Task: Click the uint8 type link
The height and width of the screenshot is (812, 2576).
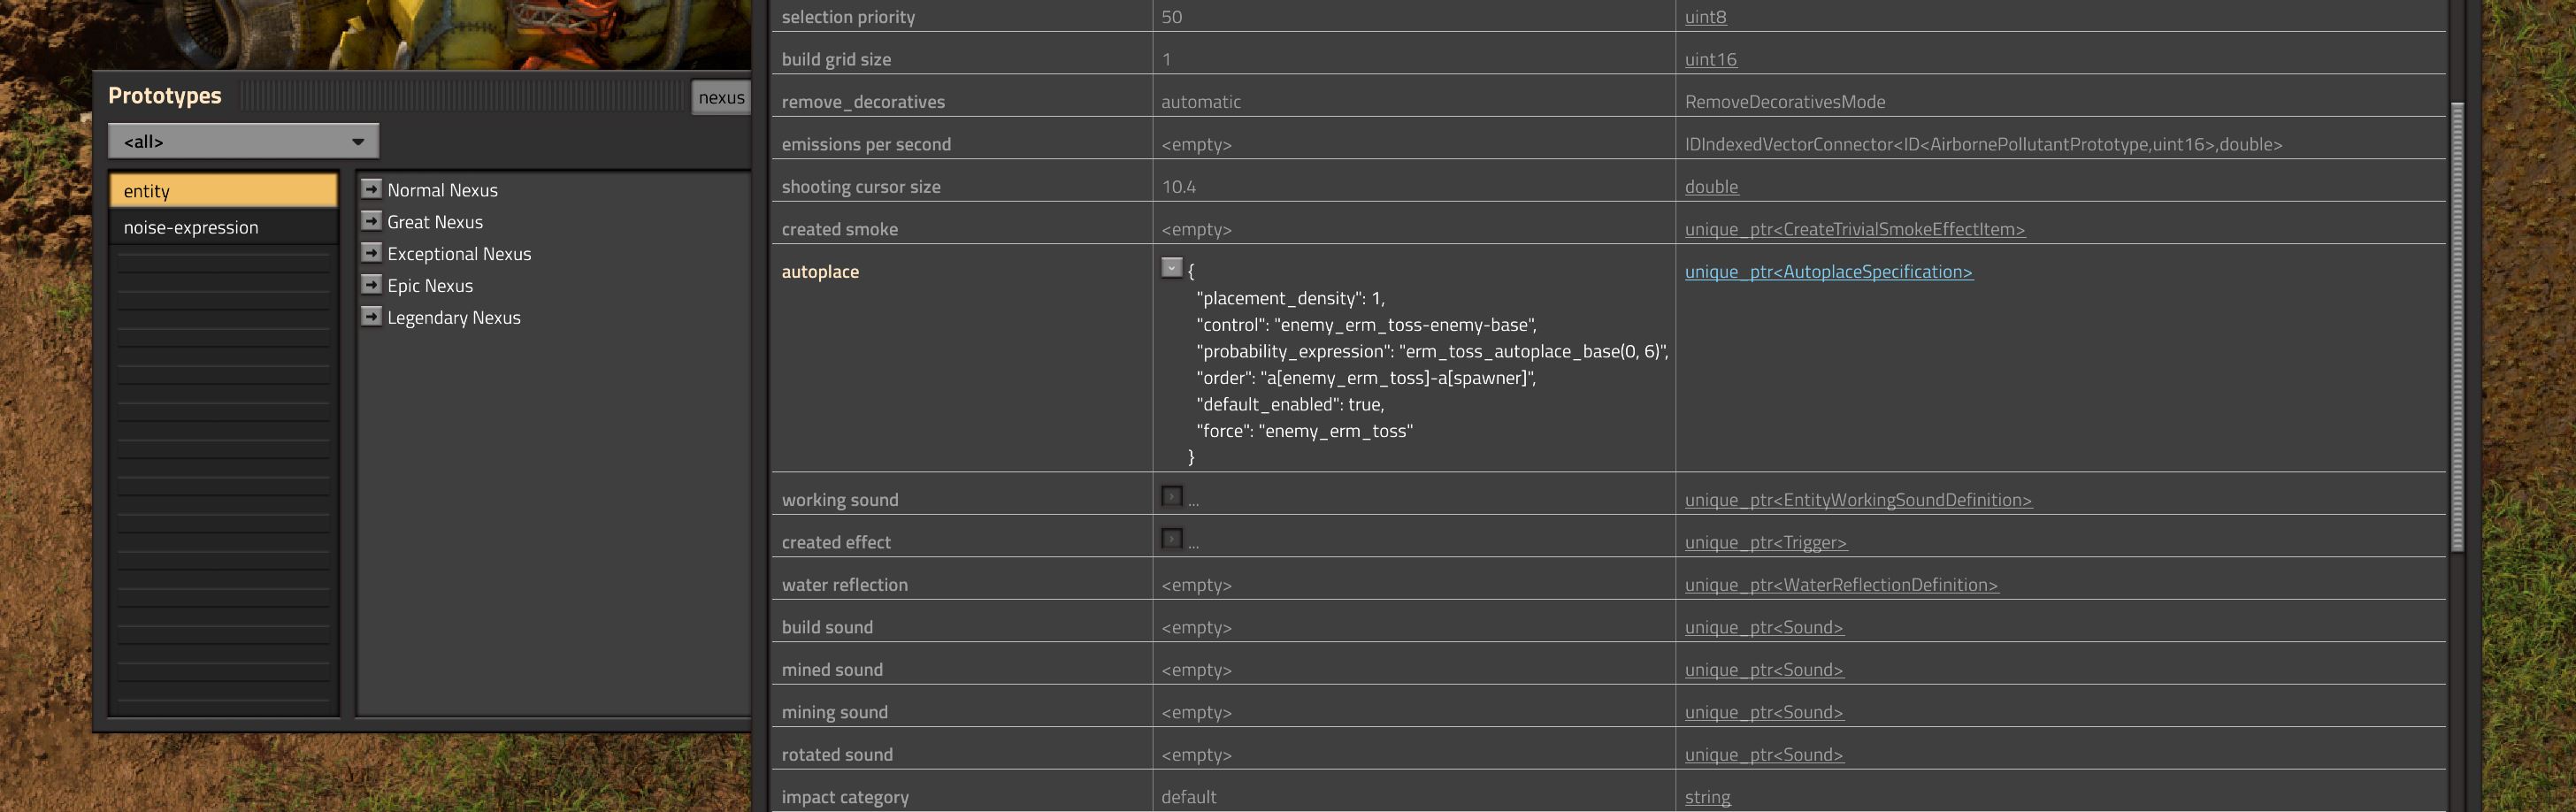Action: point(1705,17)
